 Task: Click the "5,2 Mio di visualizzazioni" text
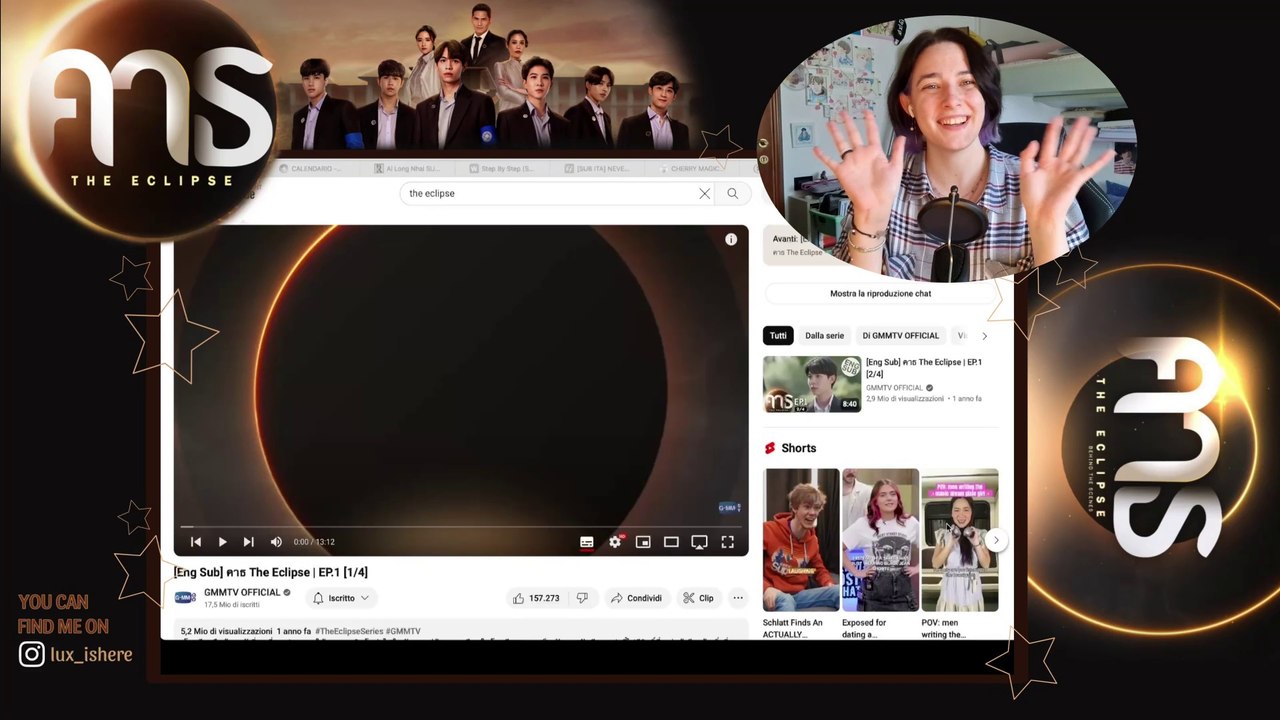(x=227, y=632)
